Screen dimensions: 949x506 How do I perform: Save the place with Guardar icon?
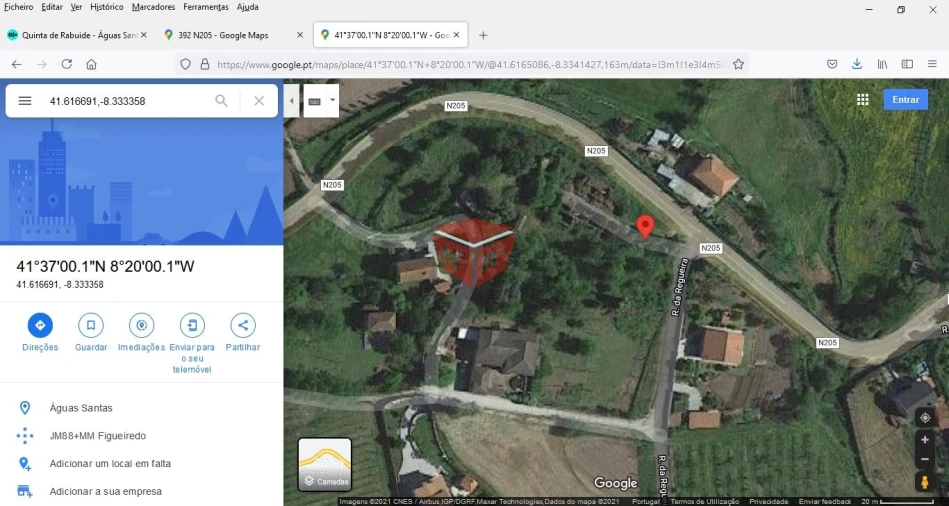click(91, 325)
